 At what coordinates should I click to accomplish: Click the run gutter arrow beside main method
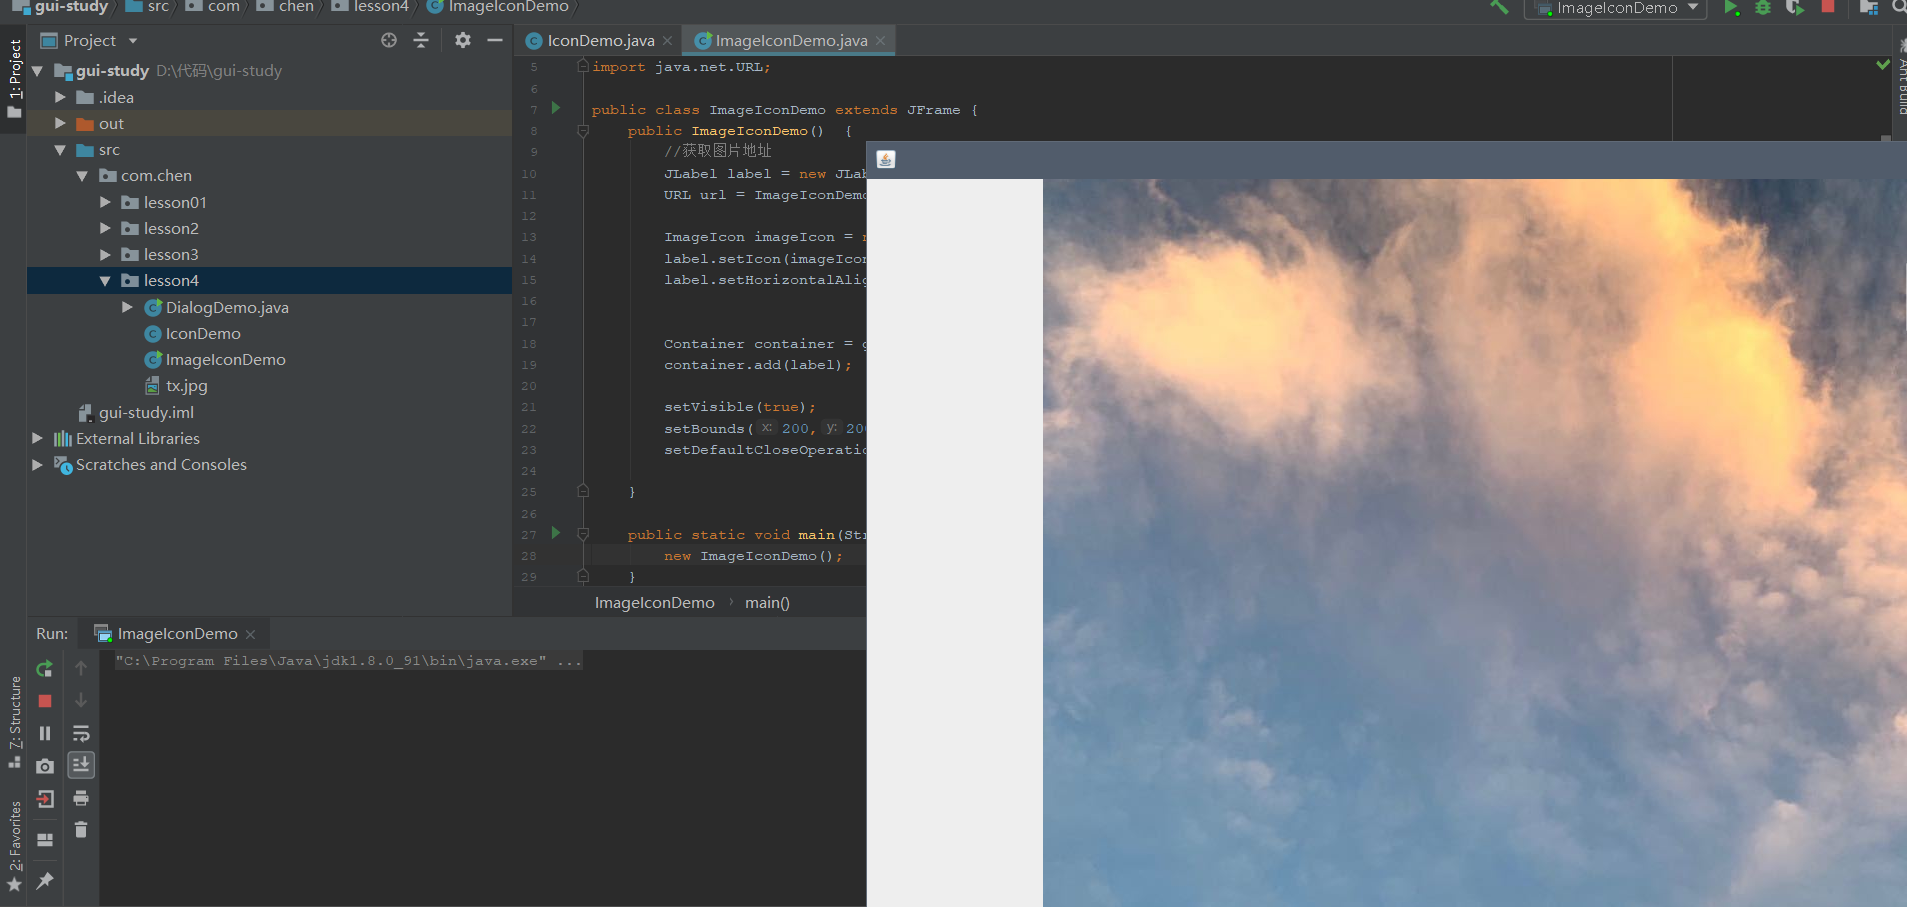pos(556,533)
